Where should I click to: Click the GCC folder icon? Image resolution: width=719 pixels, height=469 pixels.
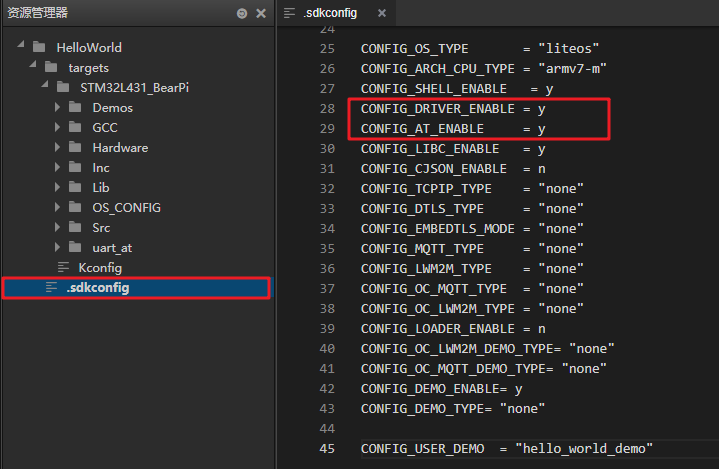[75, 127]
